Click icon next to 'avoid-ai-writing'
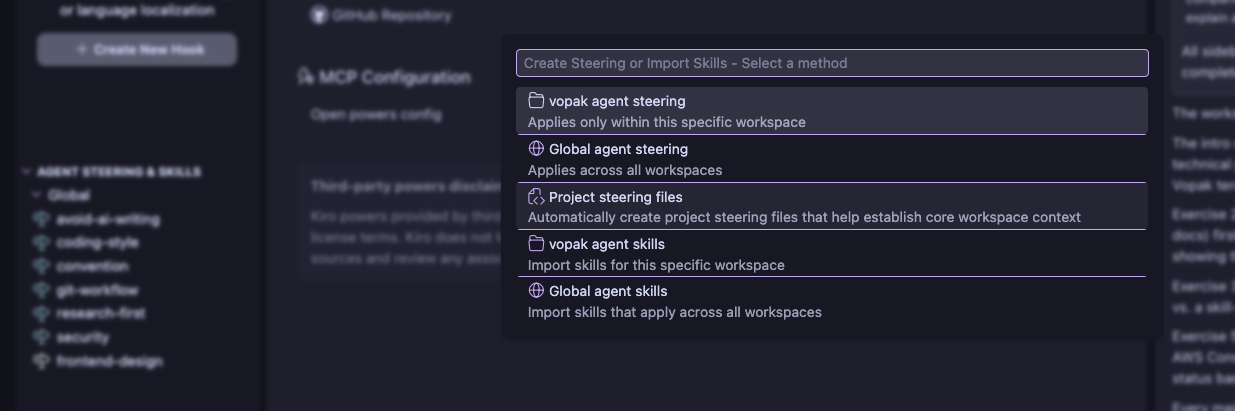Image resolution: width=1235 pixels, height=411 pixels. pyautogui.click(x=41, y=219)
